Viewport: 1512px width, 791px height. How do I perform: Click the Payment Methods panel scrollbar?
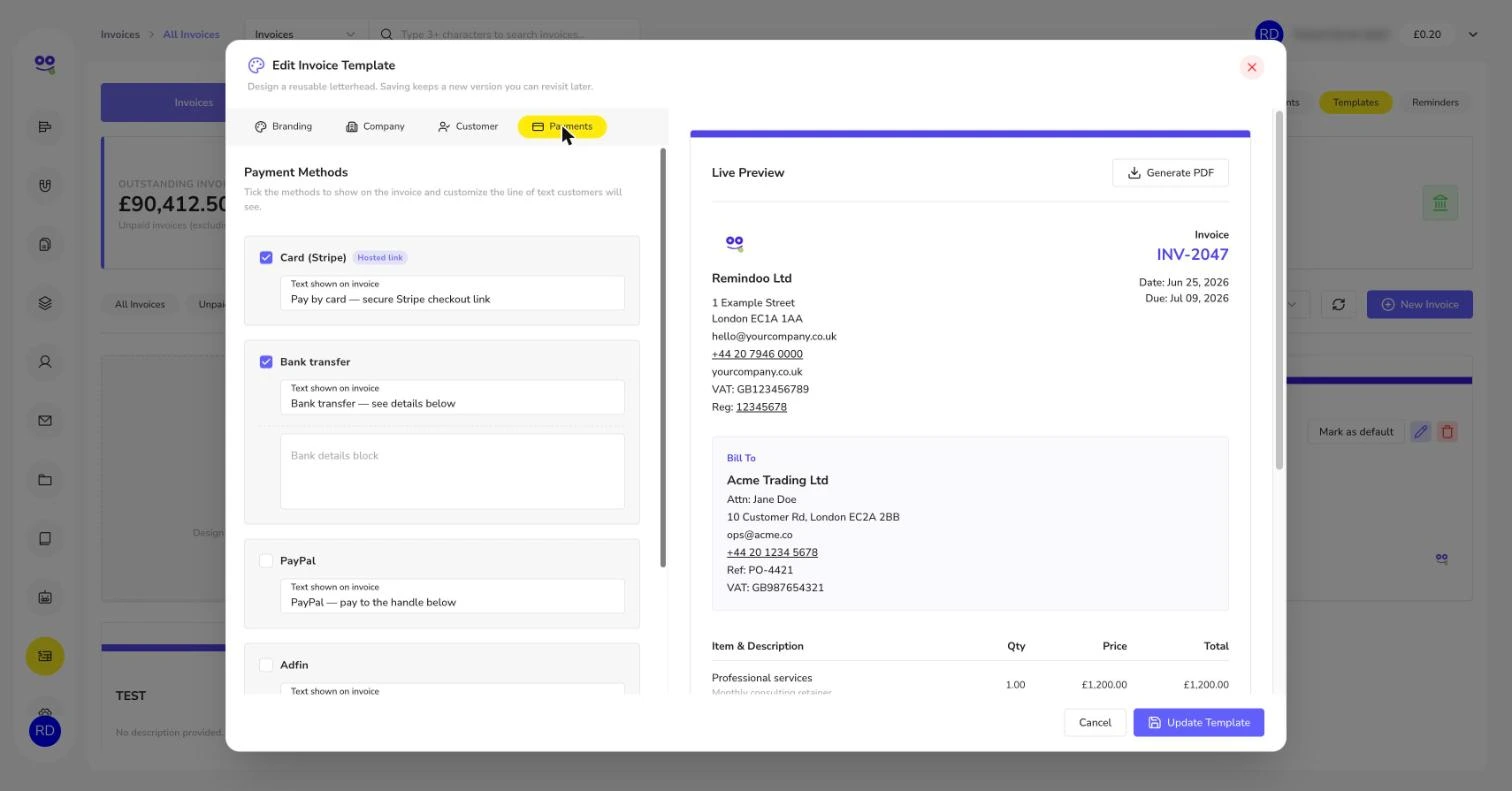pos(663,358)
